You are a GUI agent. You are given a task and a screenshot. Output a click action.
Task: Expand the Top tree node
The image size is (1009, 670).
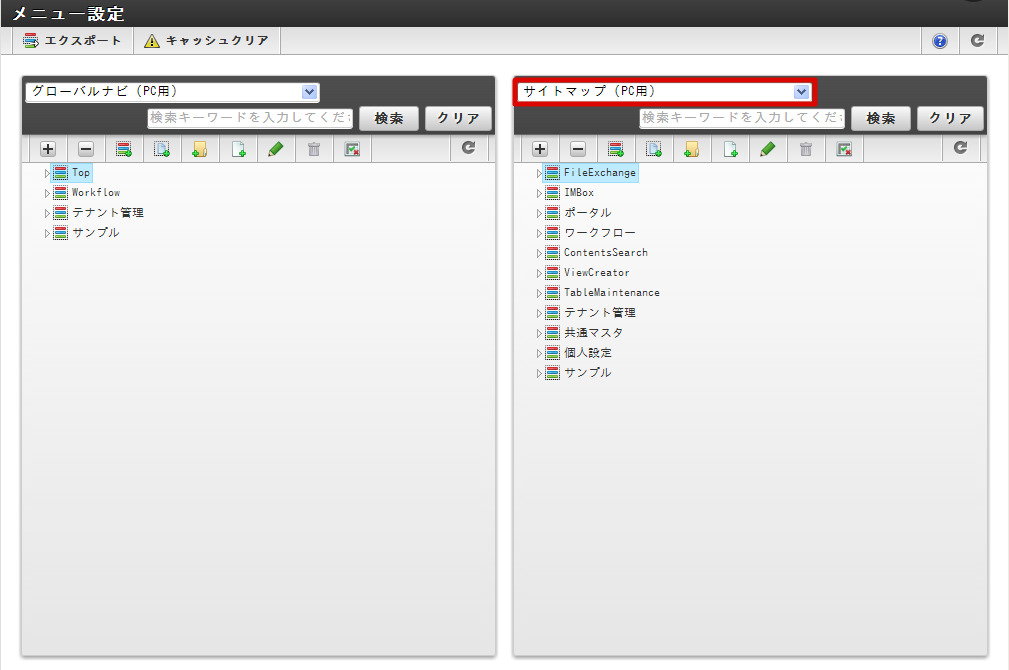46,172
